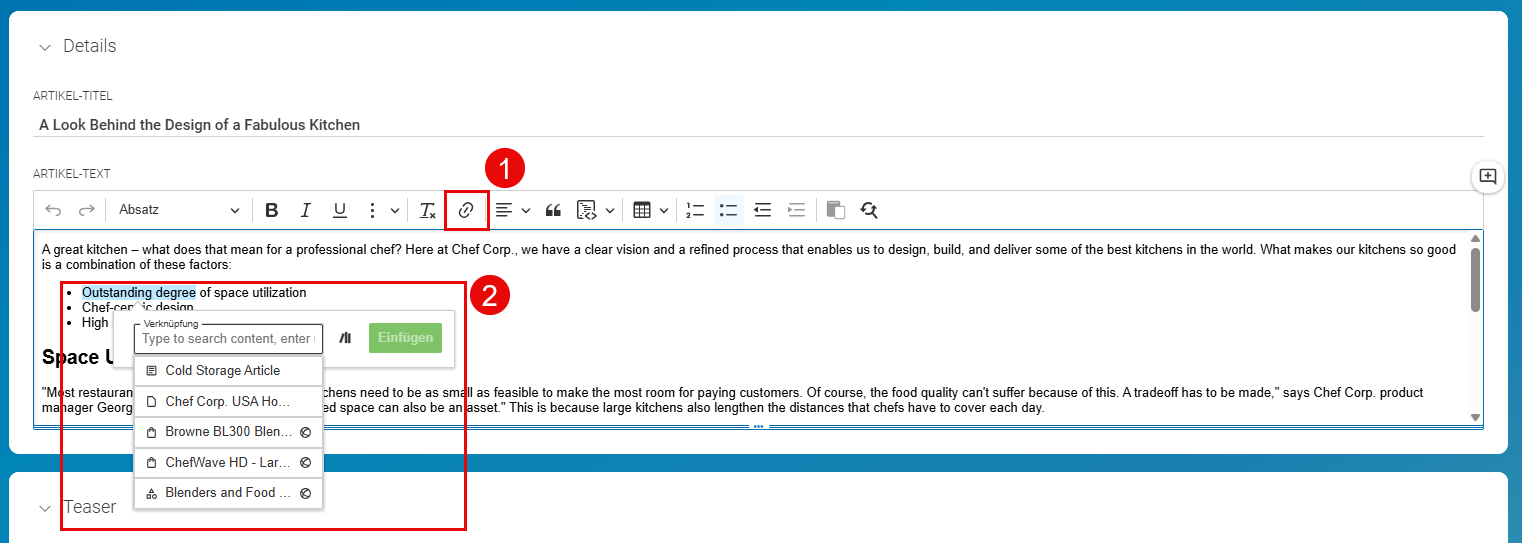1522x543 pixels.
Task: Click the Bold formatting icon
Action: pyautogui.click(x=272, y=210)
